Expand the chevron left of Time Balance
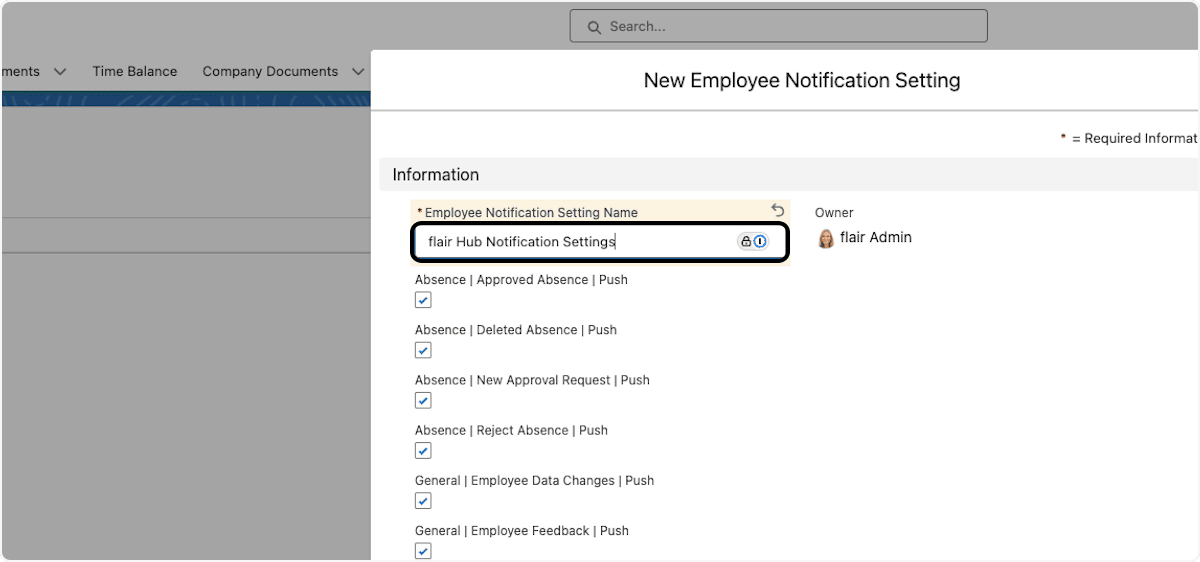 coord(60,72)
